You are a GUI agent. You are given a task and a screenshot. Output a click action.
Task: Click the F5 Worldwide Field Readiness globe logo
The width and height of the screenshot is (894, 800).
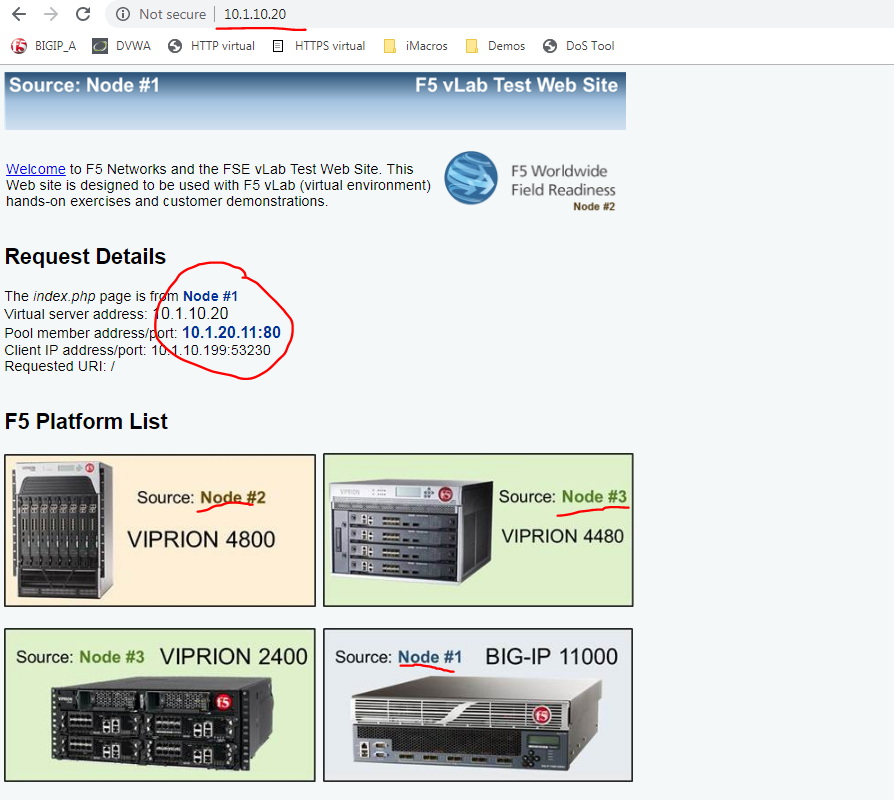pyautogui.click(x=470, y=177)
